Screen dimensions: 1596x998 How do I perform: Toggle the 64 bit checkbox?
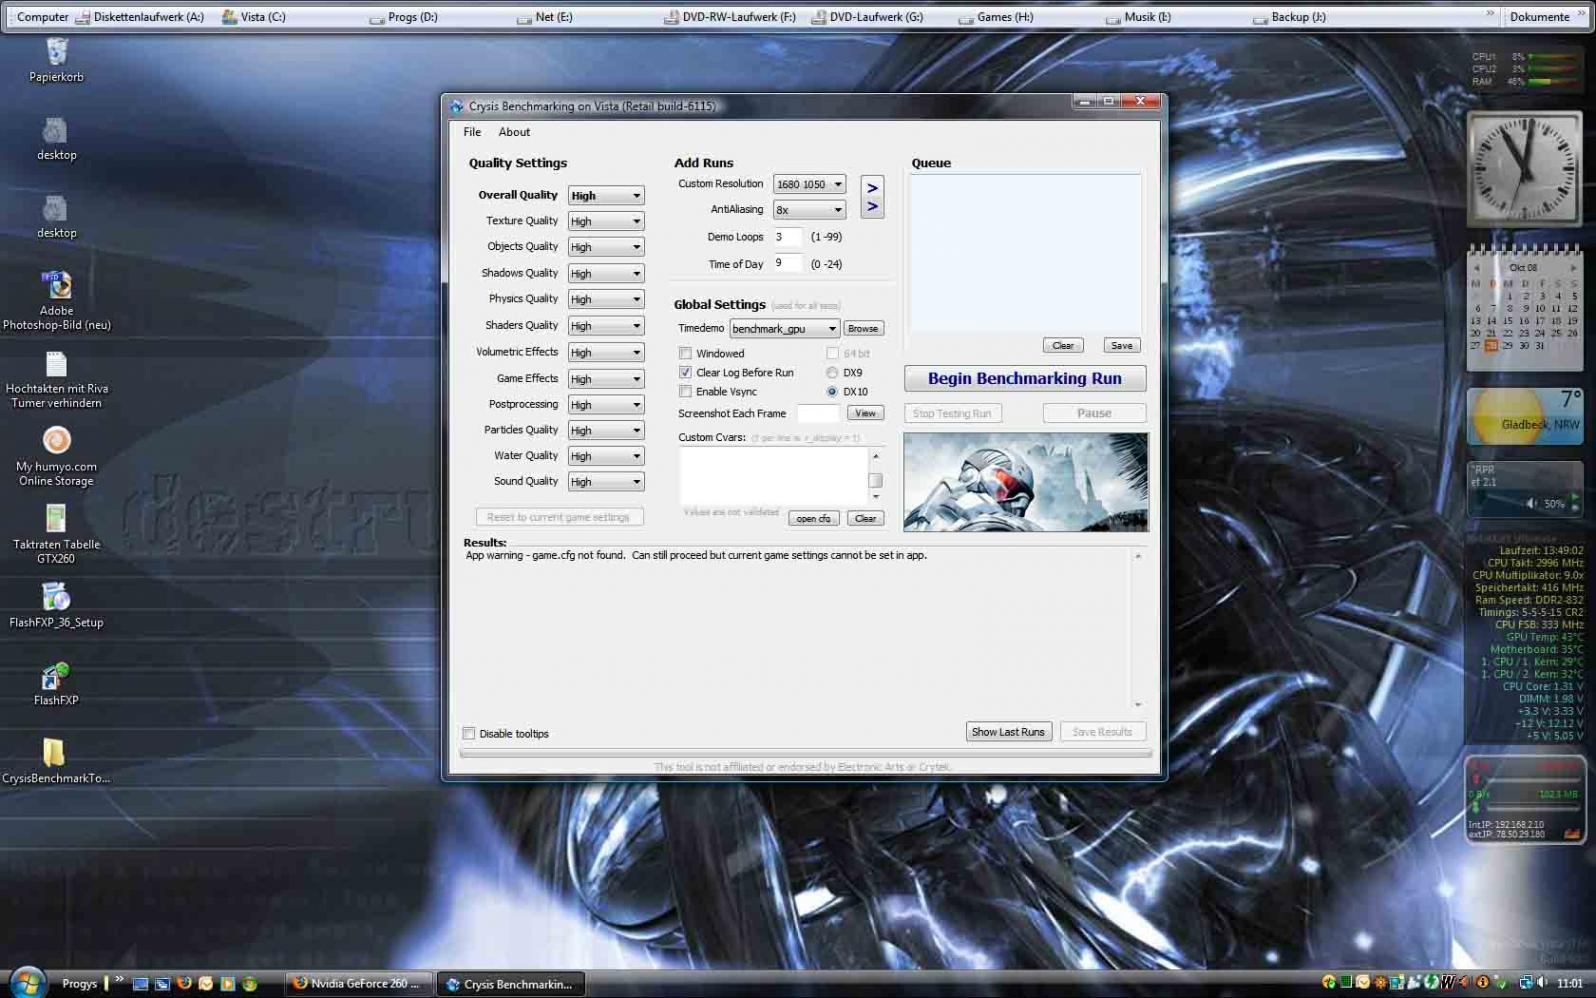click(832, 353)
